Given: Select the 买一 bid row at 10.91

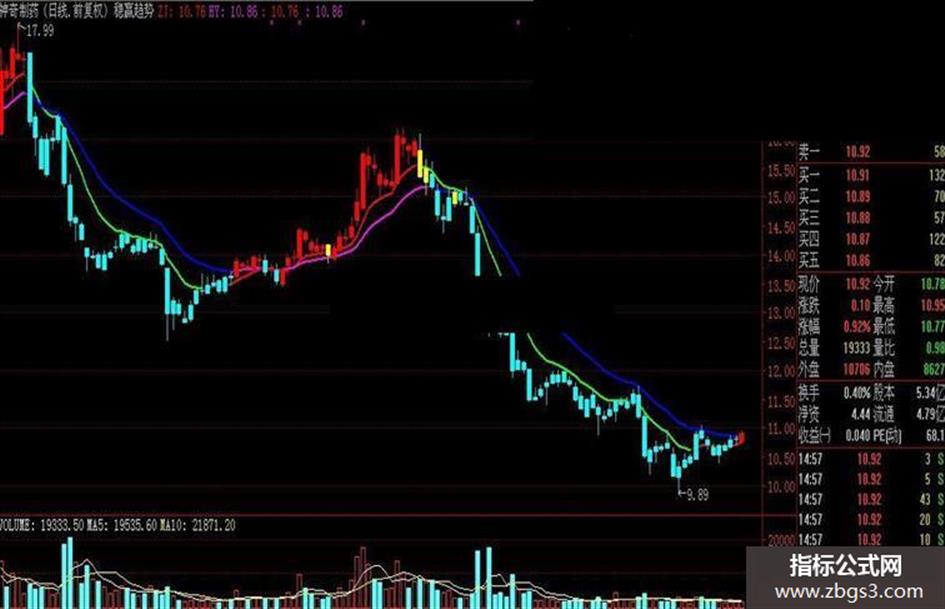Looking at the screenshot, I should pos(871,175).
